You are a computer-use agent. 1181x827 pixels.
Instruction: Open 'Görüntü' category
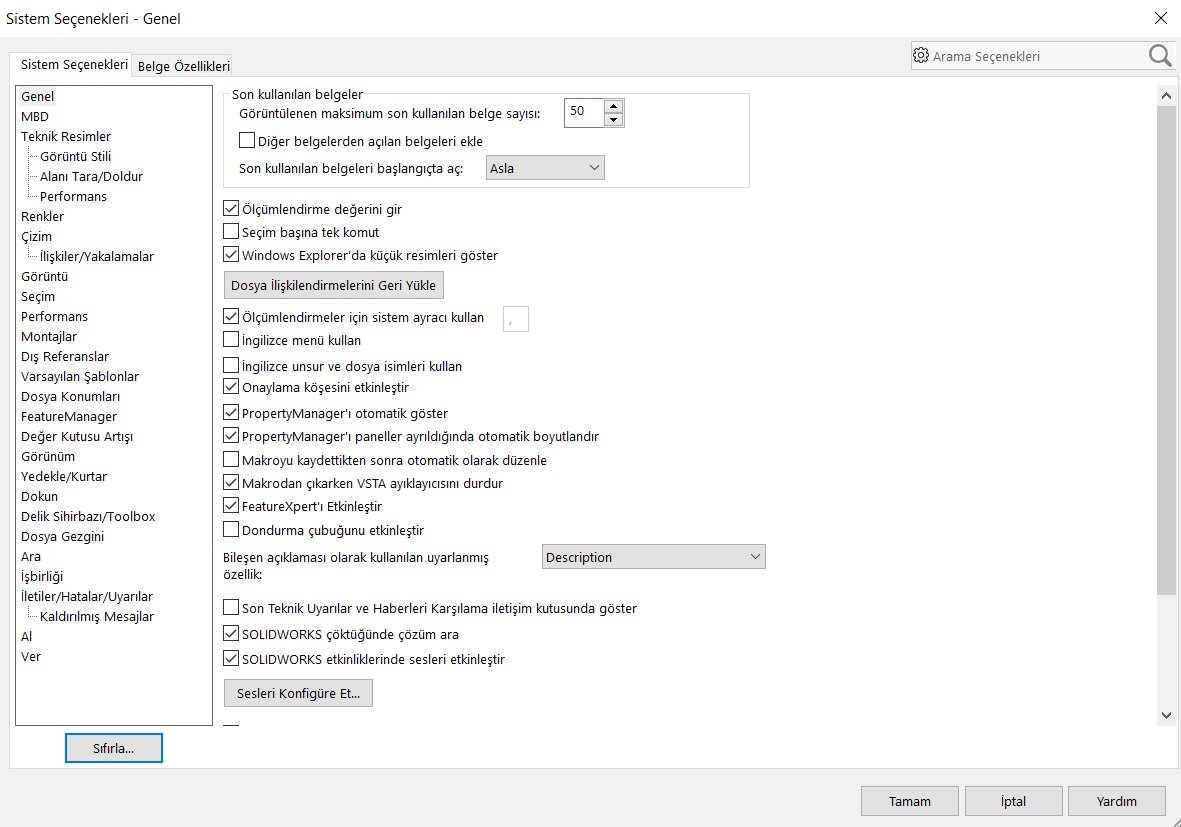(x=44, y=276)
